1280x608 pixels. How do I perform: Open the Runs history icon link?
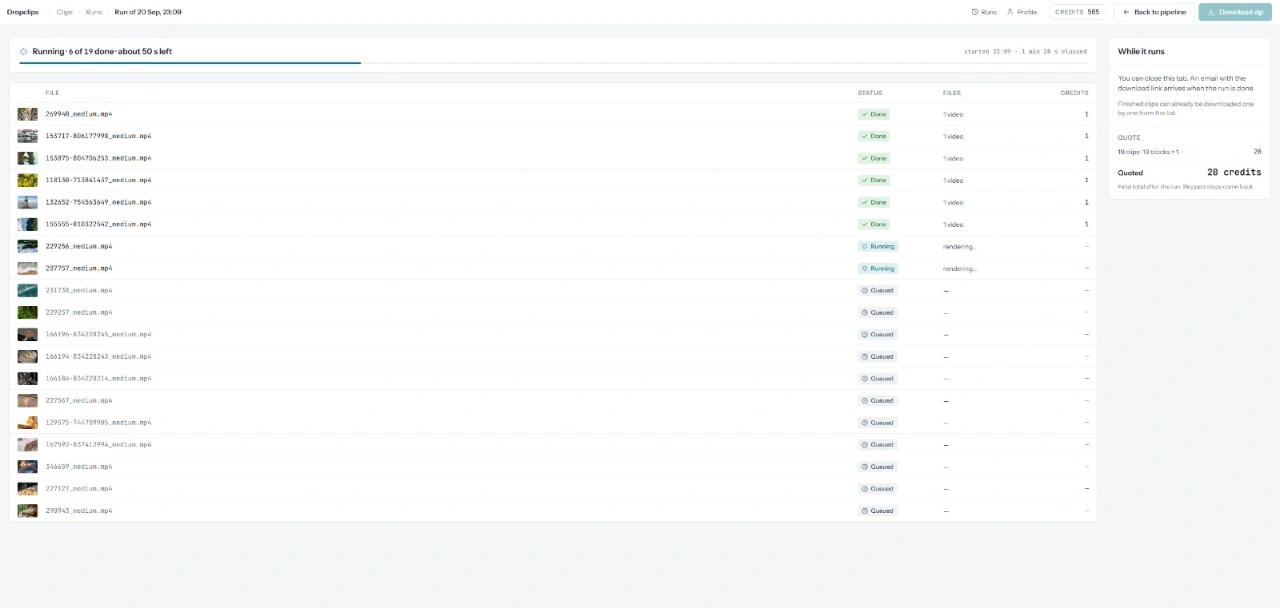(x=984, y=12)
